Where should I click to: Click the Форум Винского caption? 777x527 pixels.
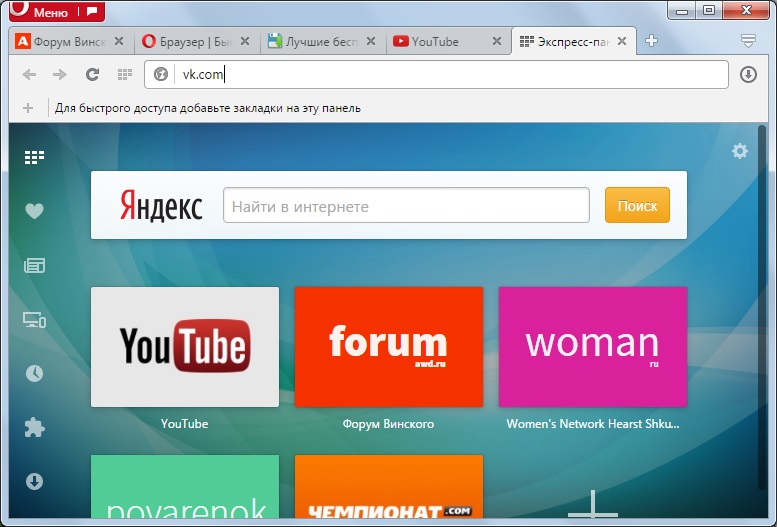pos(388,424)
